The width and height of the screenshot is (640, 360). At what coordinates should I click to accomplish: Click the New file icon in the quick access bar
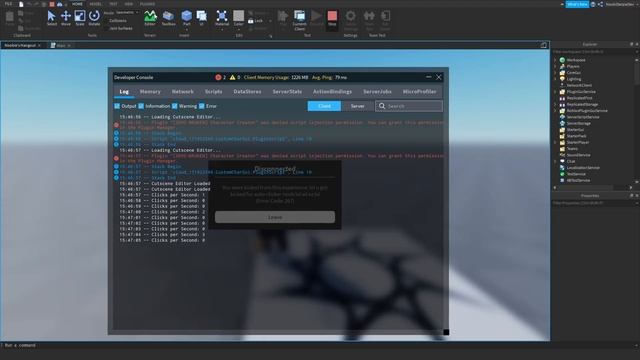pyautogui.click(x=21, y=4)
